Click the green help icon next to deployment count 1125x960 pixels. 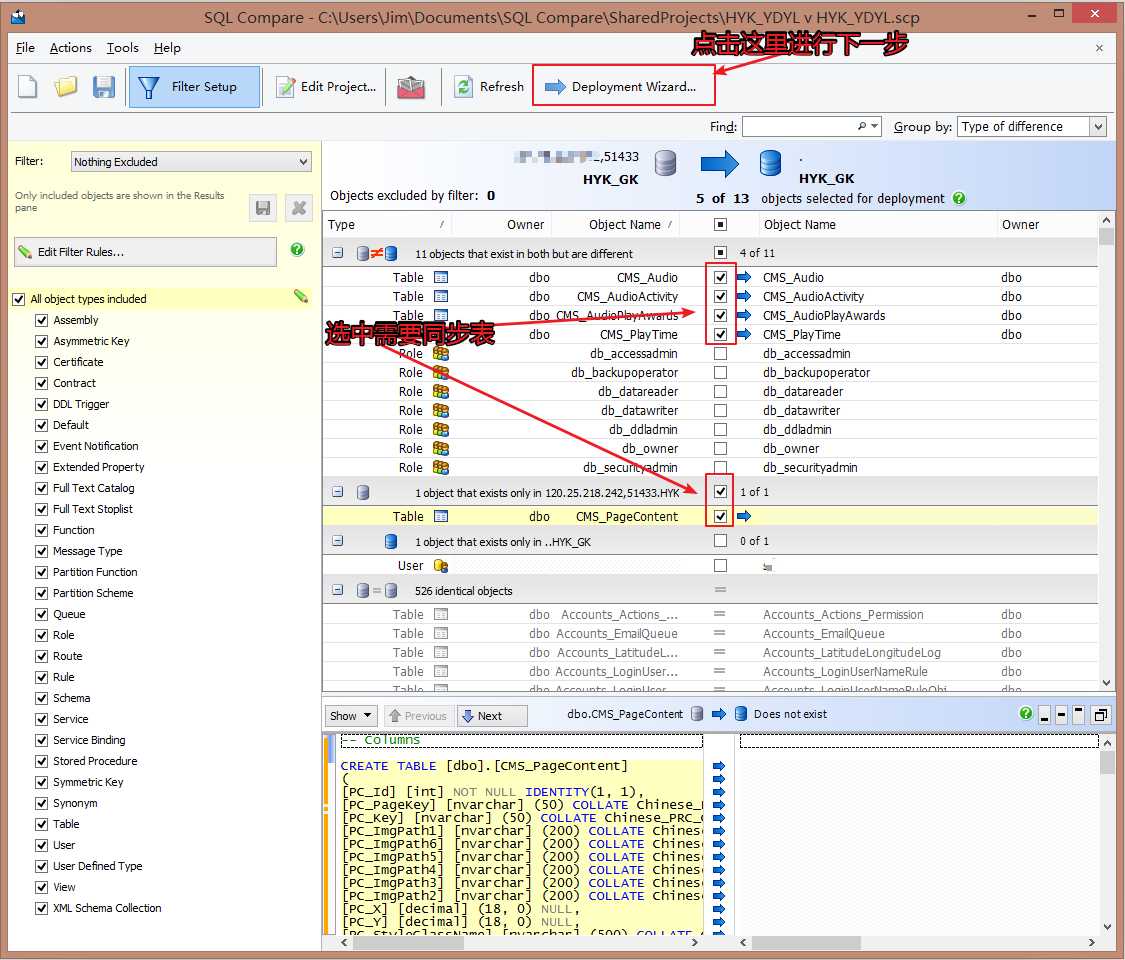click(x=959, y=199)
